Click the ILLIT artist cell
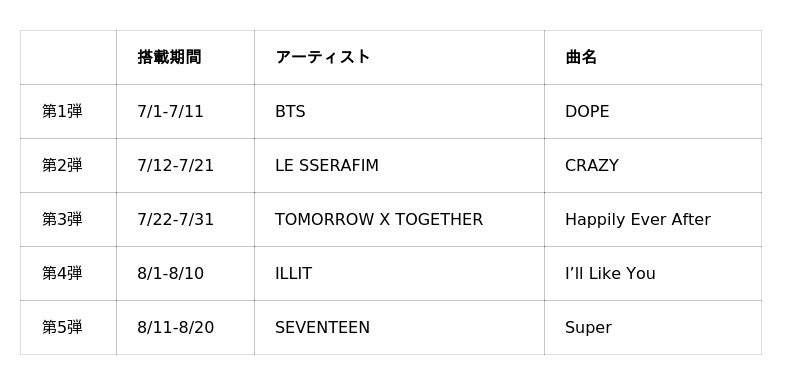Image resolution: width=800 pixels, height=385 pixels. 293,273
